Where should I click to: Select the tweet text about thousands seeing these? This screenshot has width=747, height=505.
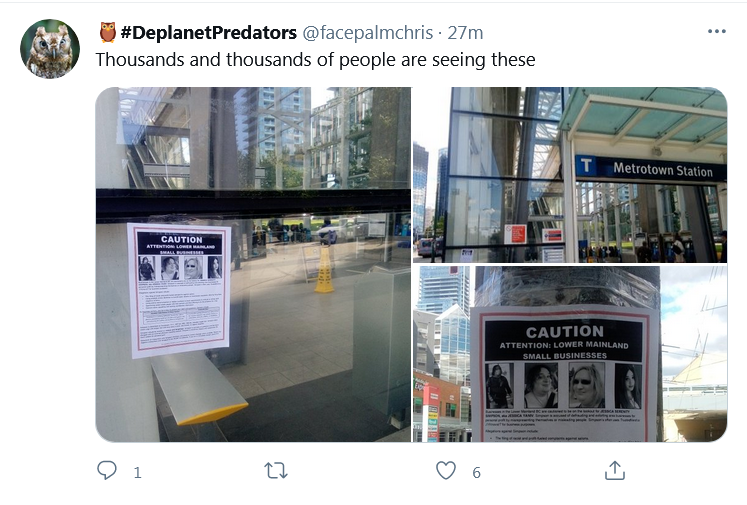315,60
